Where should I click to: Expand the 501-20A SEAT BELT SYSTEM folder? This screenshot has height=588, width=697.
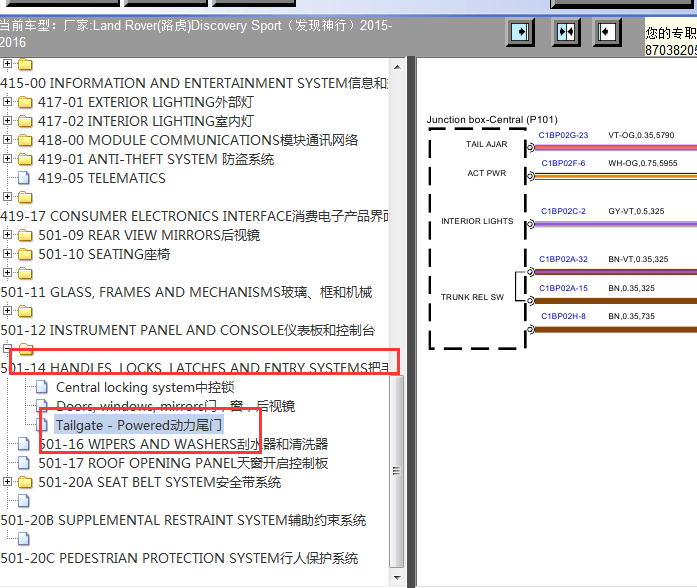7,482
